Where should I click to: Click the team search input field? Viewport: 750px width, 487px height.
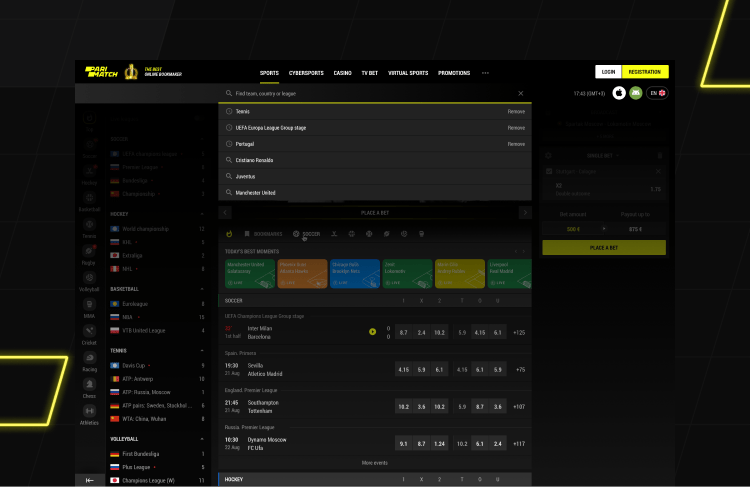click(370, 93)
